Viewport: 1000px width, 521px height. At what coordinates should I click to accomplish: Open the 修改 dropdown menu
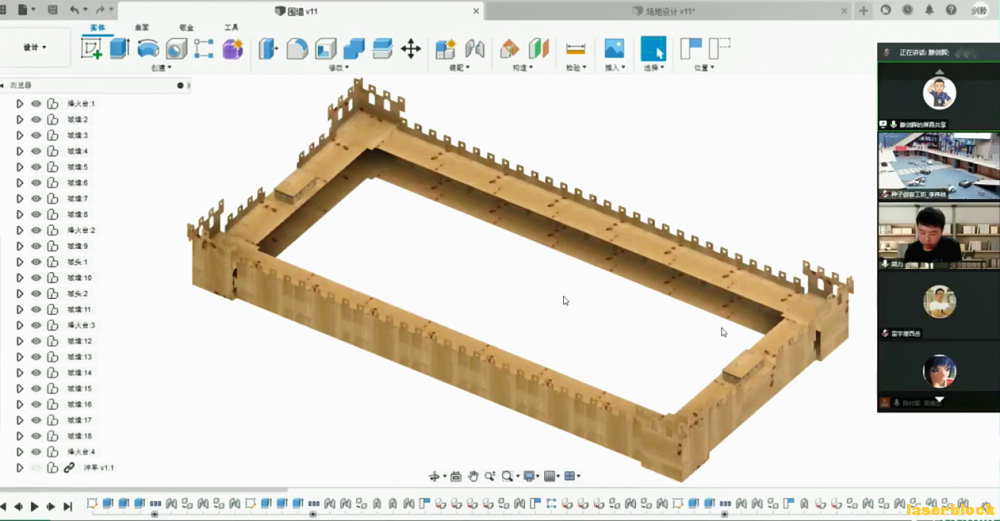tap(339, 68)
